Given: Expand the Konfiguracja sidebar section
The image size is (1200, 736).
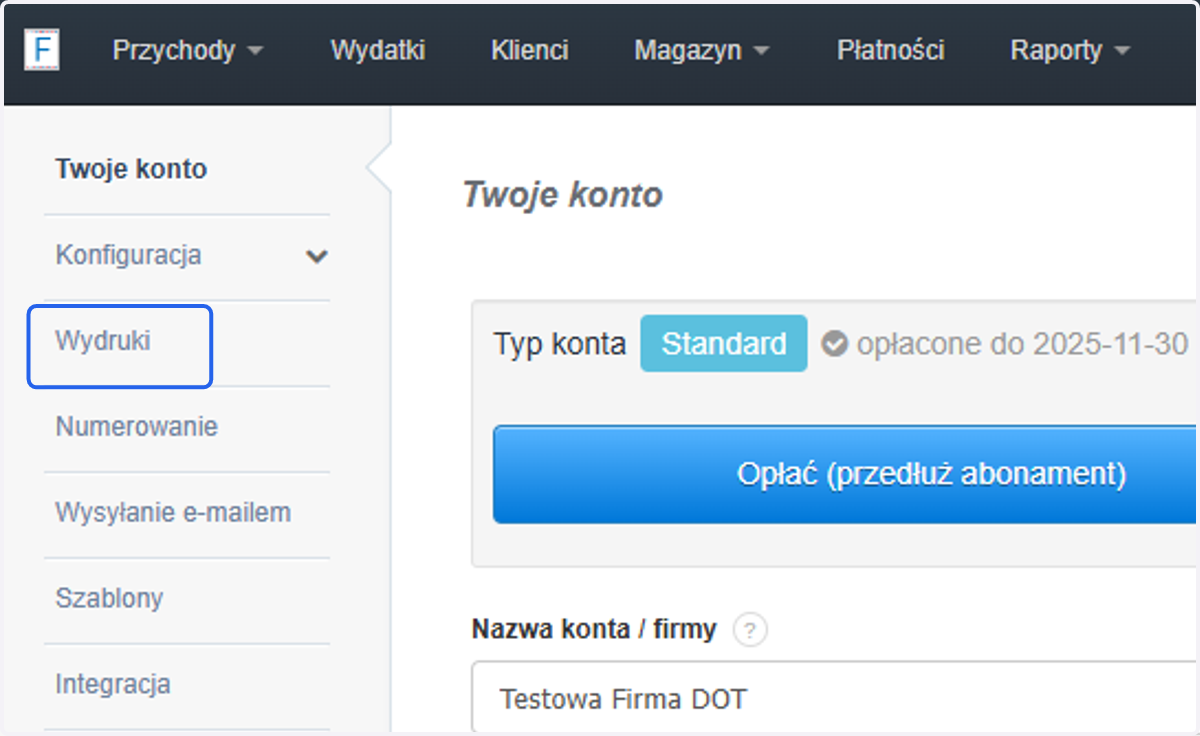Looking at the screenshot, I should [187, 256].
